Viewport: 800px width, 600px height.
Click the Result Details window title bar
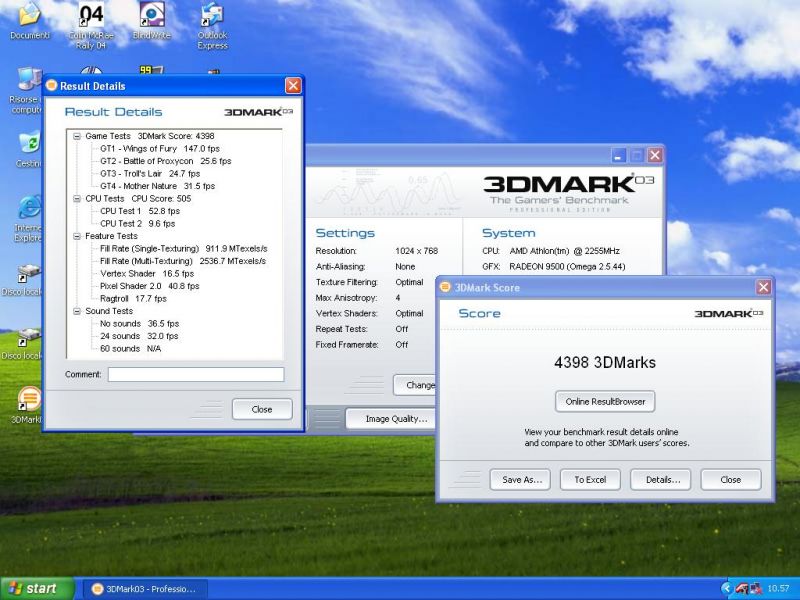pyautogui.click(x=173, y=86)
